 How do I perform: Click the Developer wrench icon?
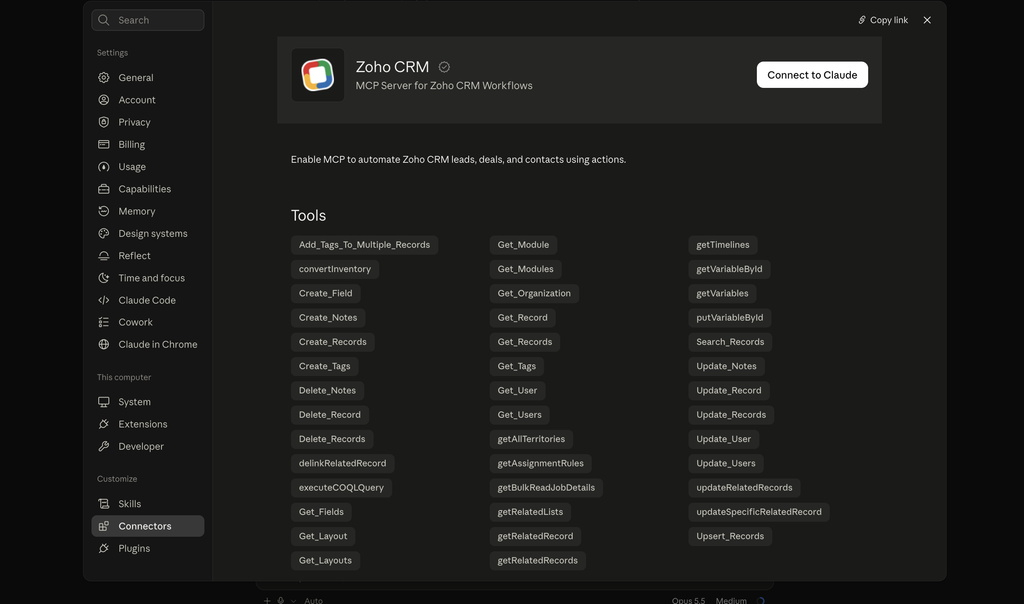point(104,446)
